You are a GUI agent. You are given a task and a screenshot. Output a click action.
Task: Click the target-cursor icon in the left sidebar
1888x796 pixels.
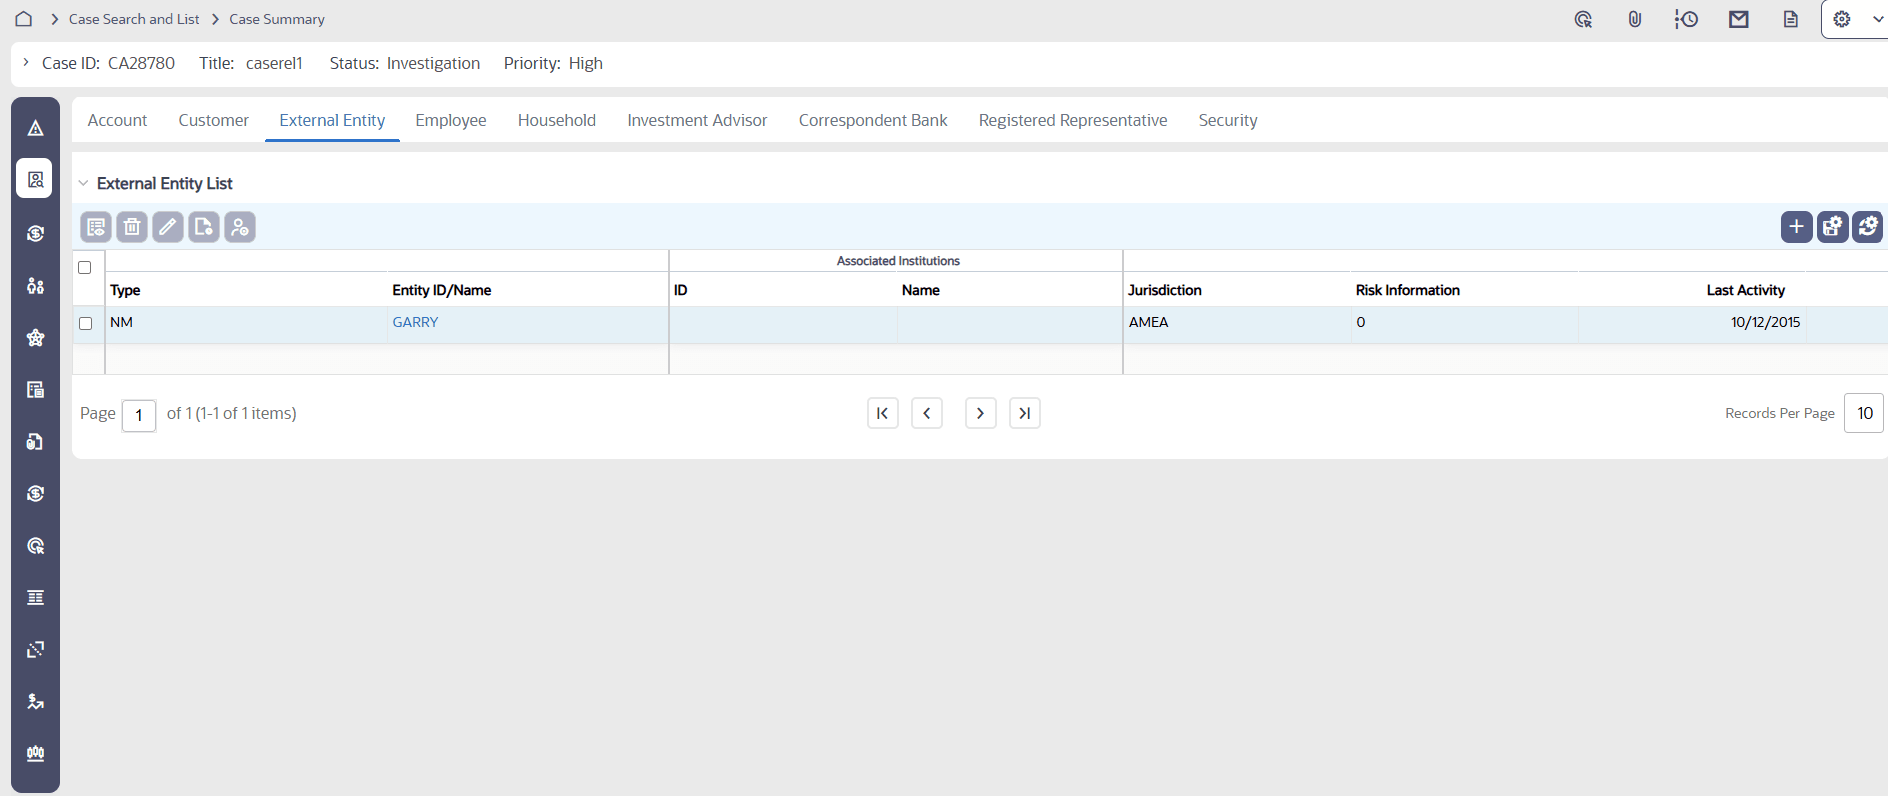pyautogui.click(x=35, y=545)
